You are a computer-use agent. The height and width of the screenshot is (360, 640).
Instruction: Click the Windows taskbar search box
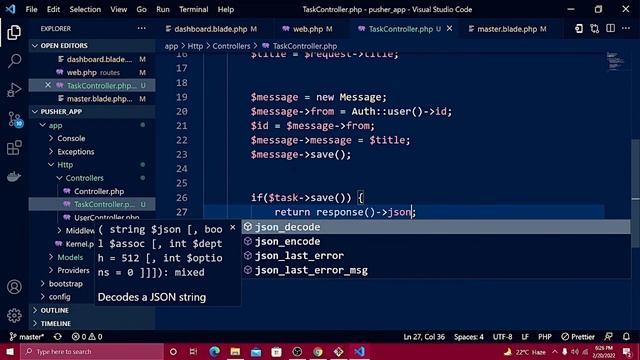(92, 351)
